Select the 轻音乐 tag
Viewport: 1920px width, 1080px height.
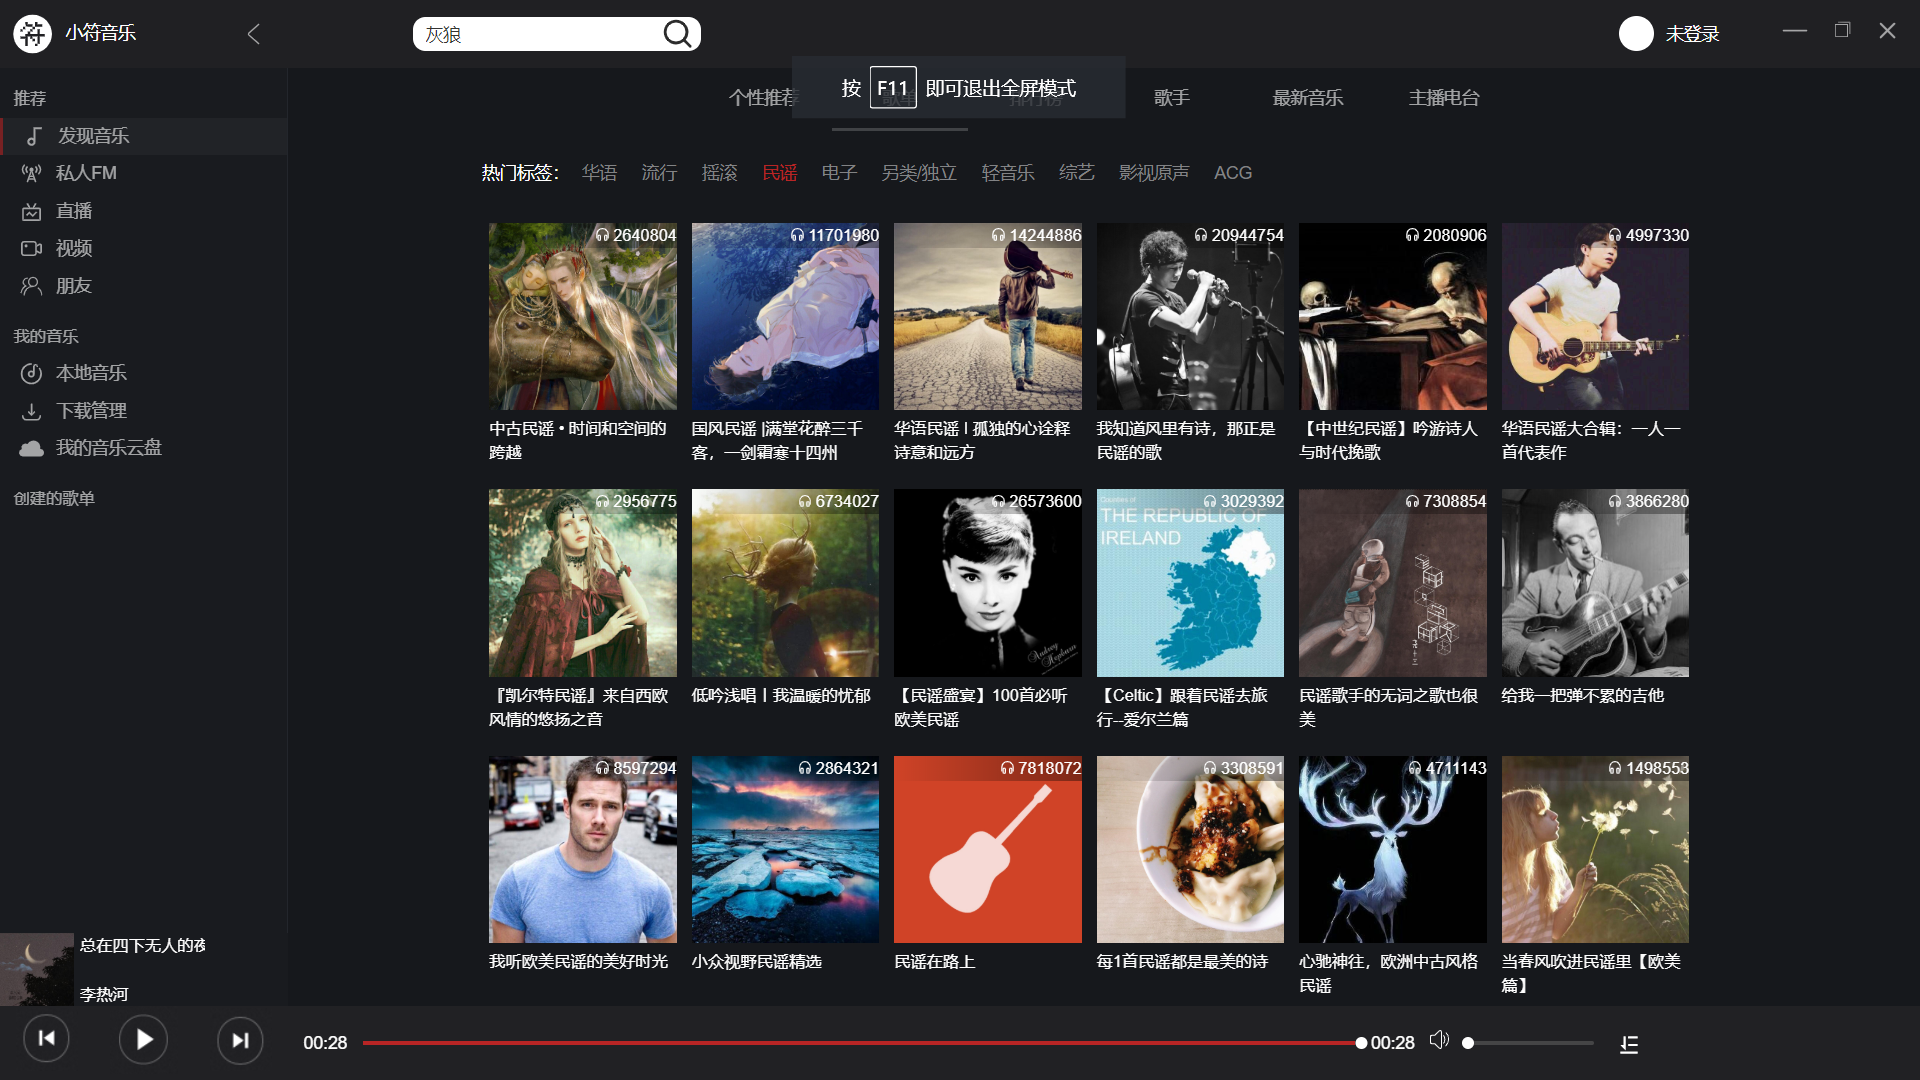point(1008,173)
